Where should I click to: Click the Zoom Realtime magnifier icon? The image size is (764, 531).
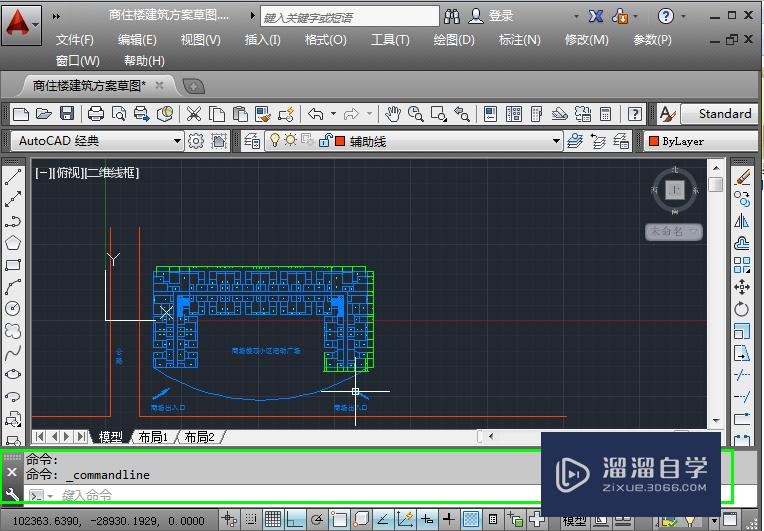coord(416,114)
